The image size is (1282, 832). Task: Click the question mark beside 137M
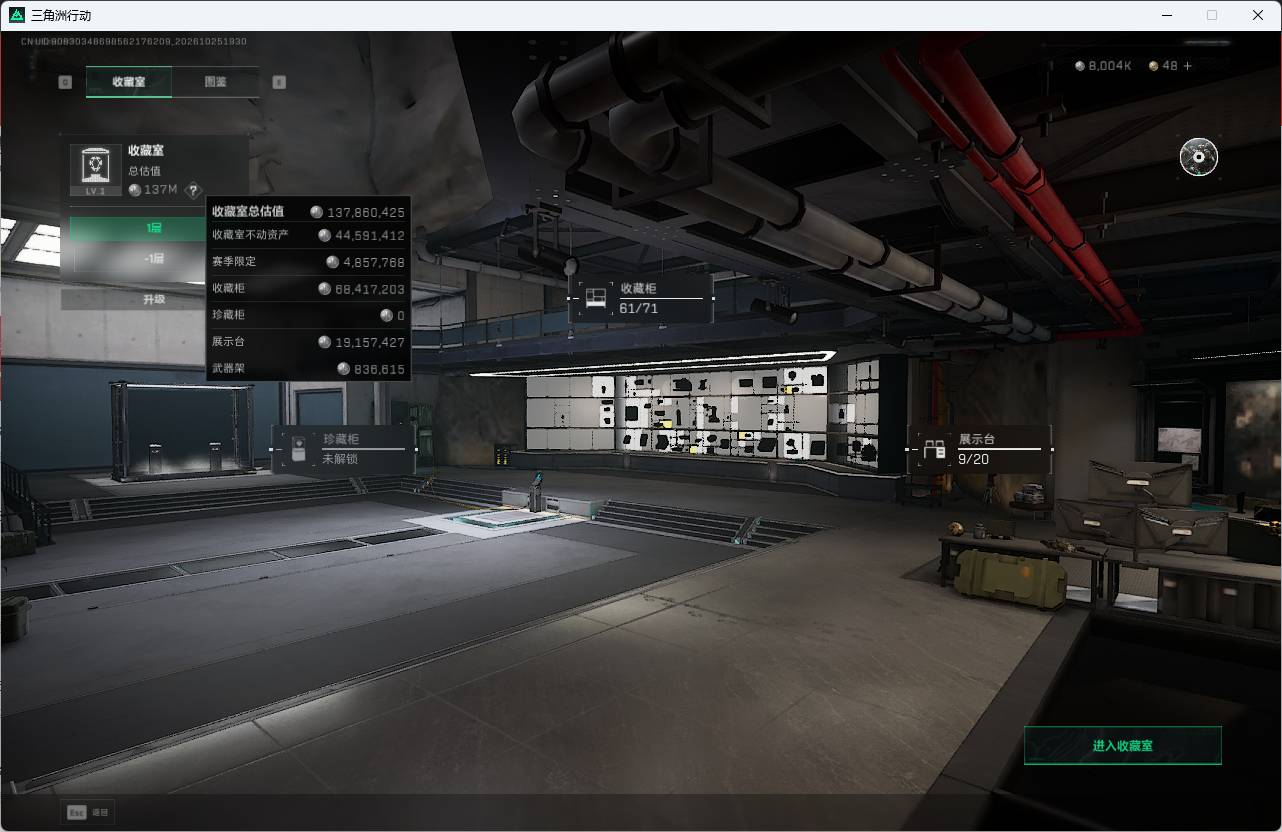pyautogui.click(x=193, y=190)
